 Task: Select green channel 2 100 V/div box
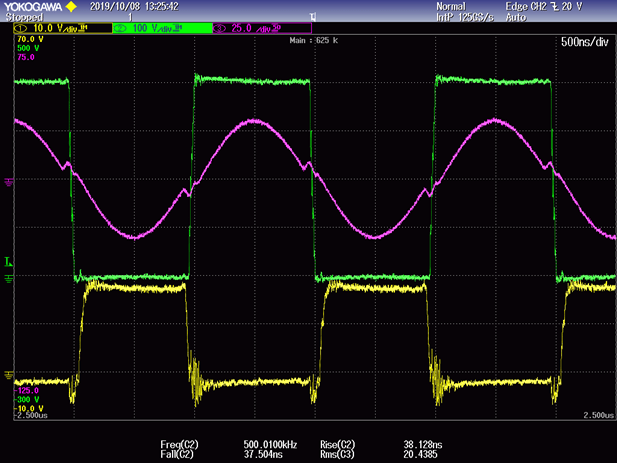(162, 28)
